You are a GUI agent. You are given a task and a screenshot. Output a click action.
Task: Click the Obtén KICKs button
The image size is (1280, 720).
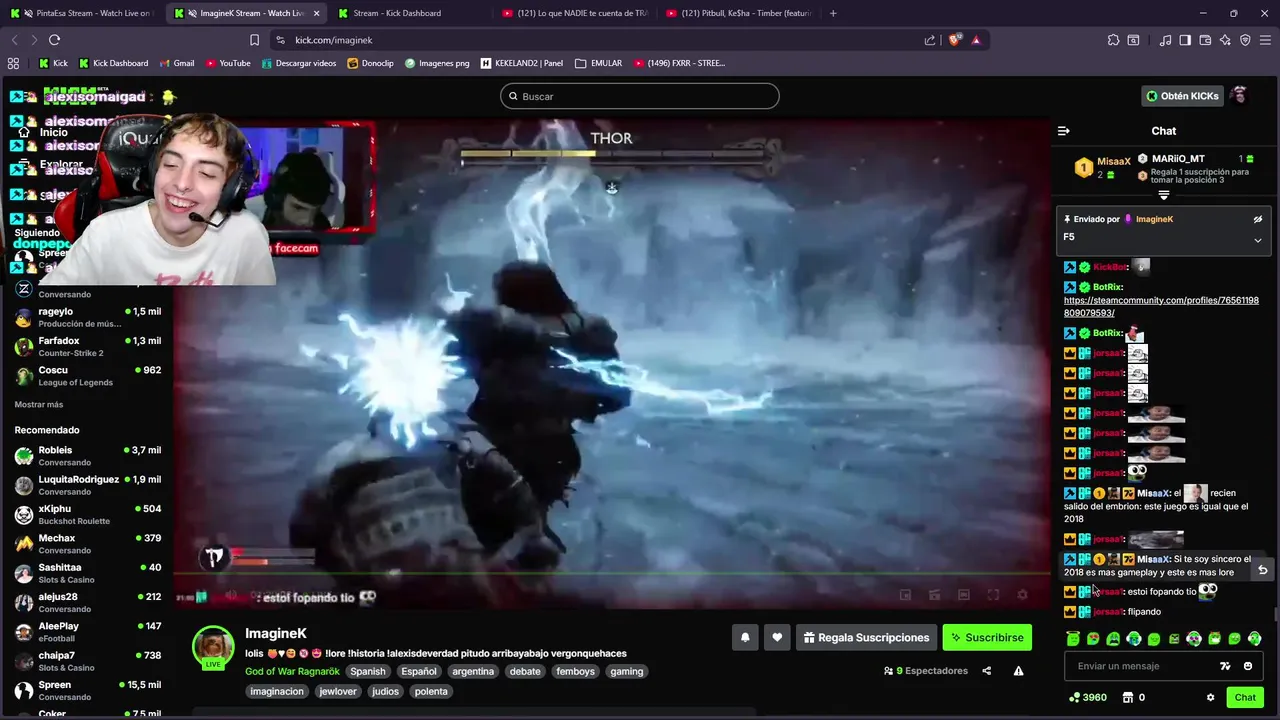tap(1182, 96)
